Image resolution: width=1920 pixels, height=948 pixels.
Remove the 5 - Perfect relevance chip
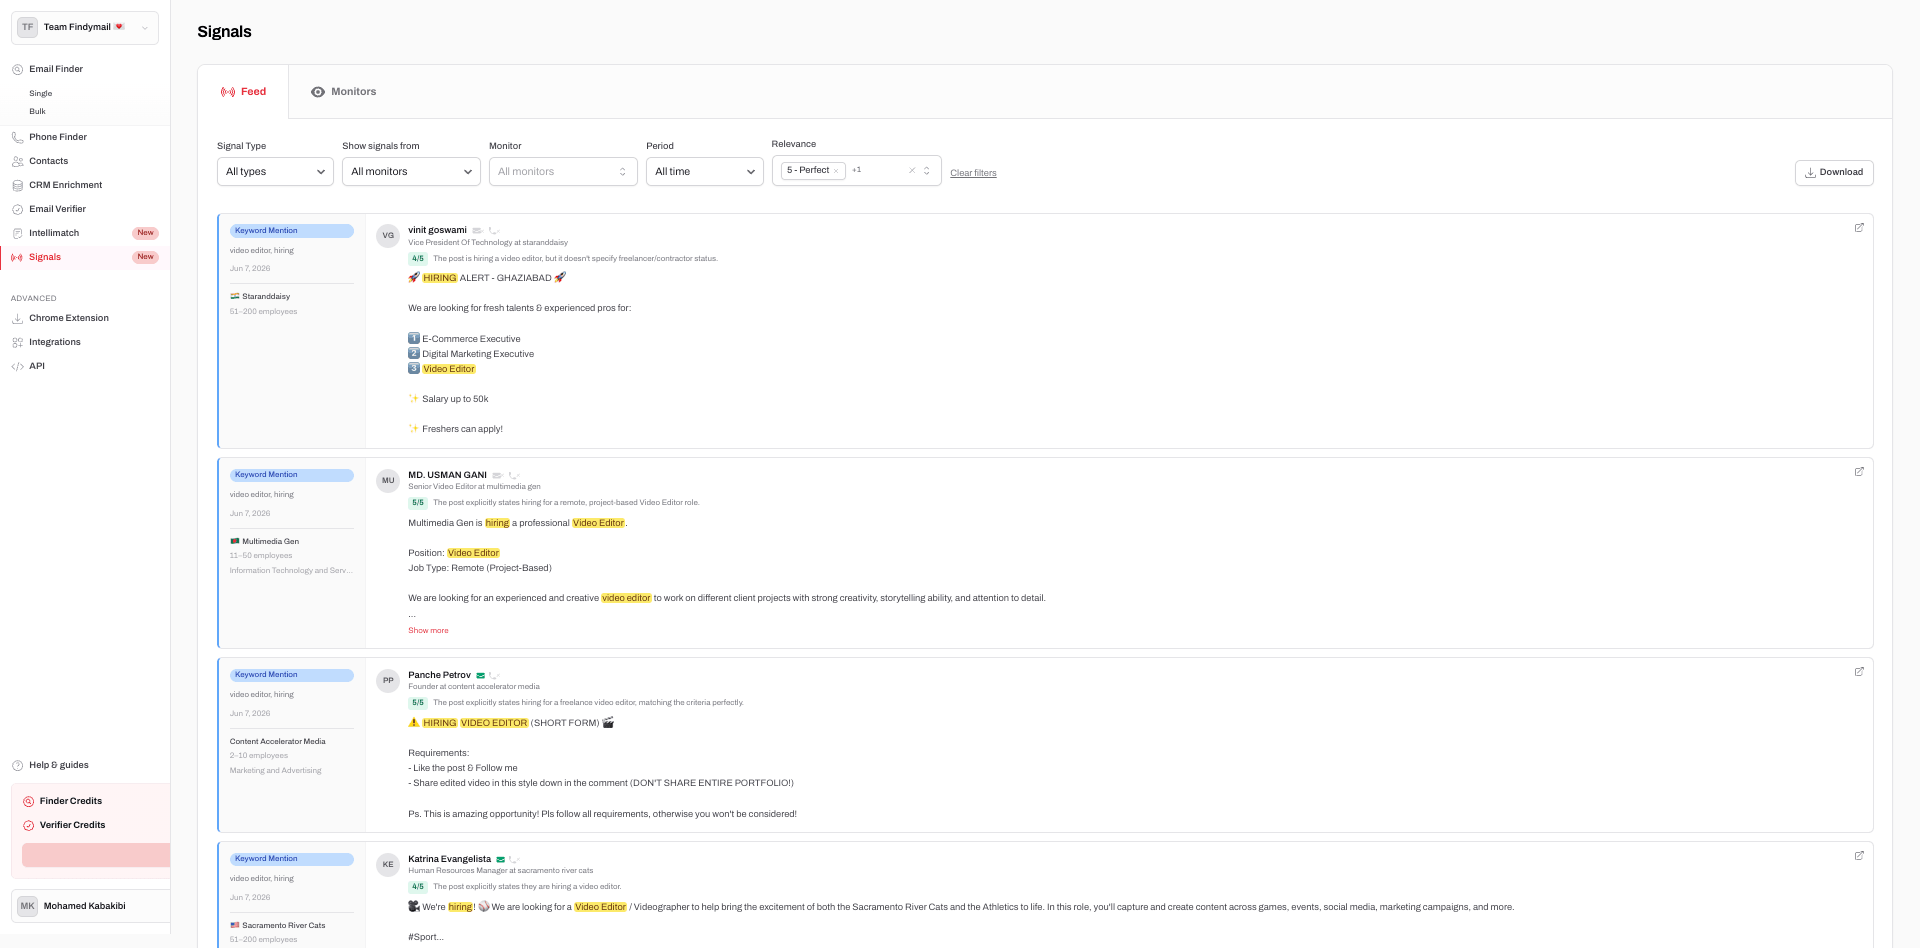coord(836,170)
